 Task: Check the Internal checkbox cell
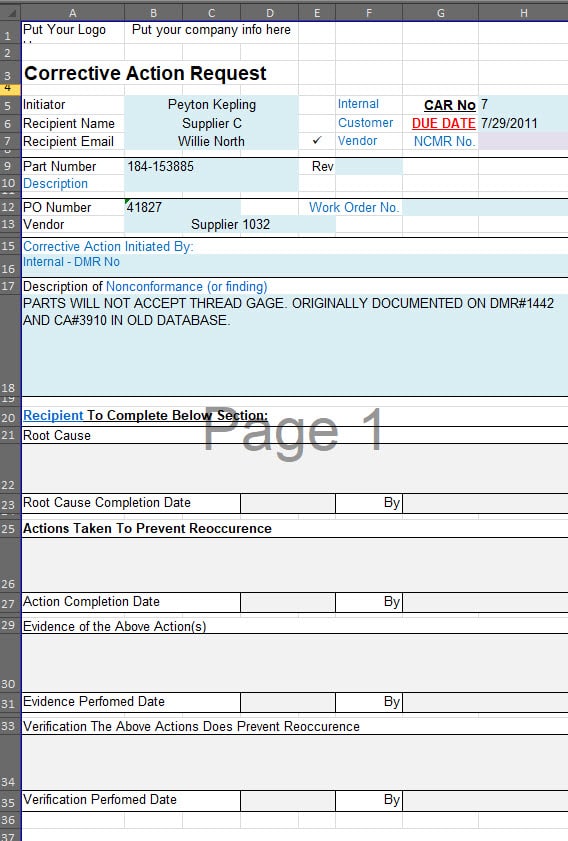pyautogui.click(x=317, y=104)
